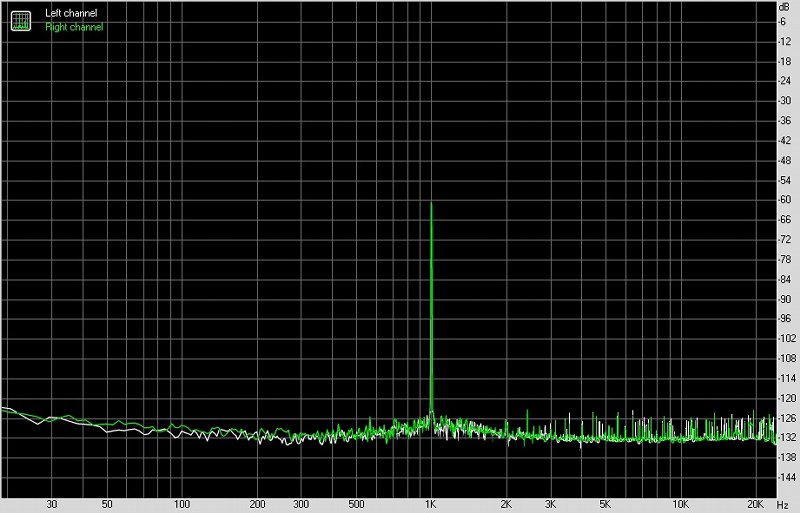Click the 50 Hz frequency axis label

[107, 504]
